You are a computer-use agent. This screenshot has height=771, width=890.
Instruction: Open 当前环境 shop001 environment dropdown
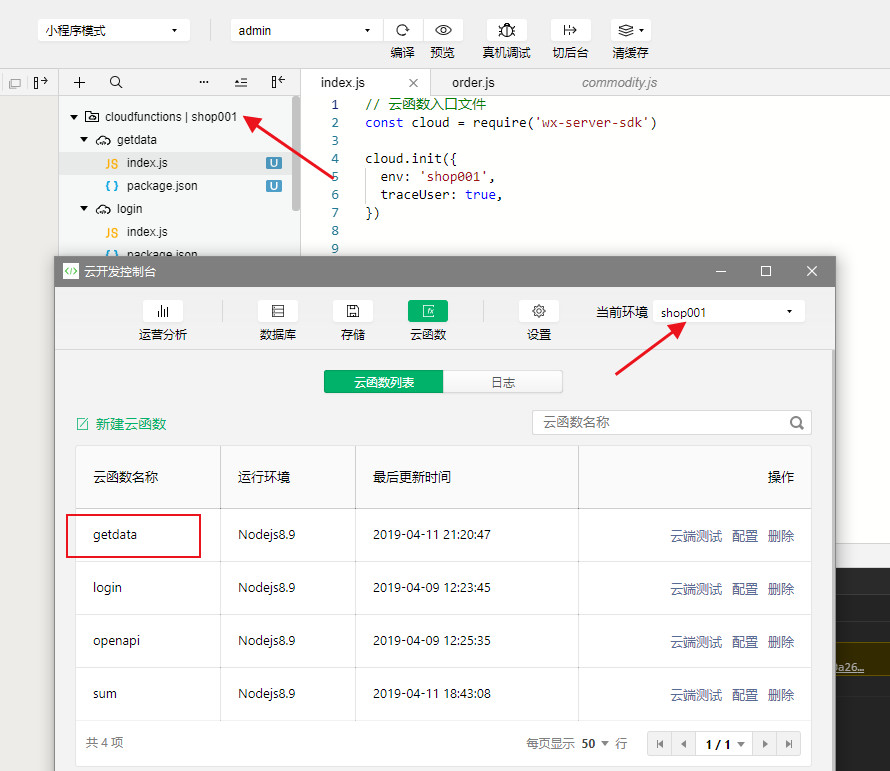(729, 312)
